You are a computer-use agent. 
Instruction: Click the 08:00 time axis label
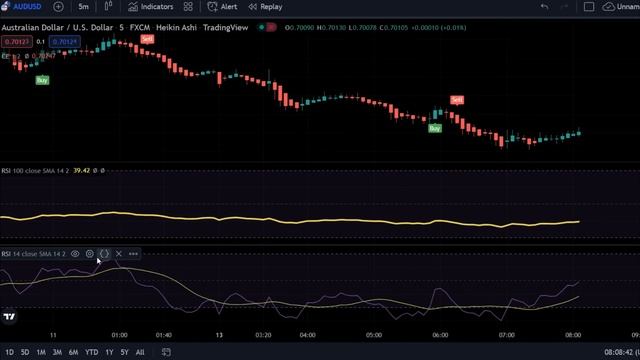click(x=573, y=335)
